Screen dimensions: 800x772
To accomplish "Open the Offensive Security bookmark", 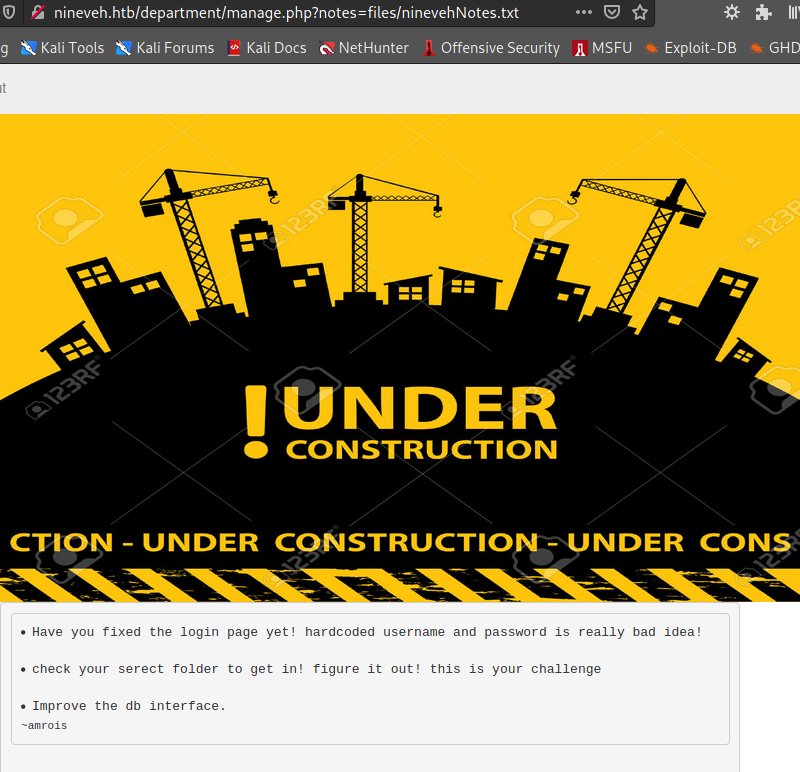I will (x=491, y=48).
